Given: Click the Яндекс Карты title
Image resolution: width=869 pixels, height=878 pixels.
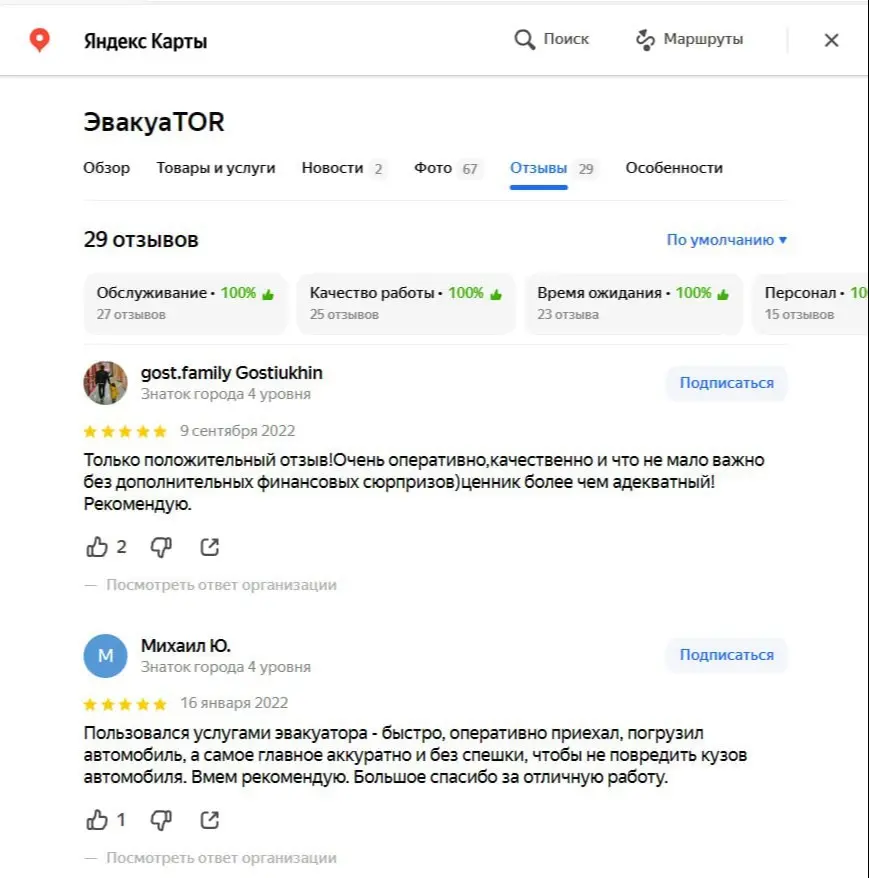Looking at the screenshot, I should tap(145, 41).
